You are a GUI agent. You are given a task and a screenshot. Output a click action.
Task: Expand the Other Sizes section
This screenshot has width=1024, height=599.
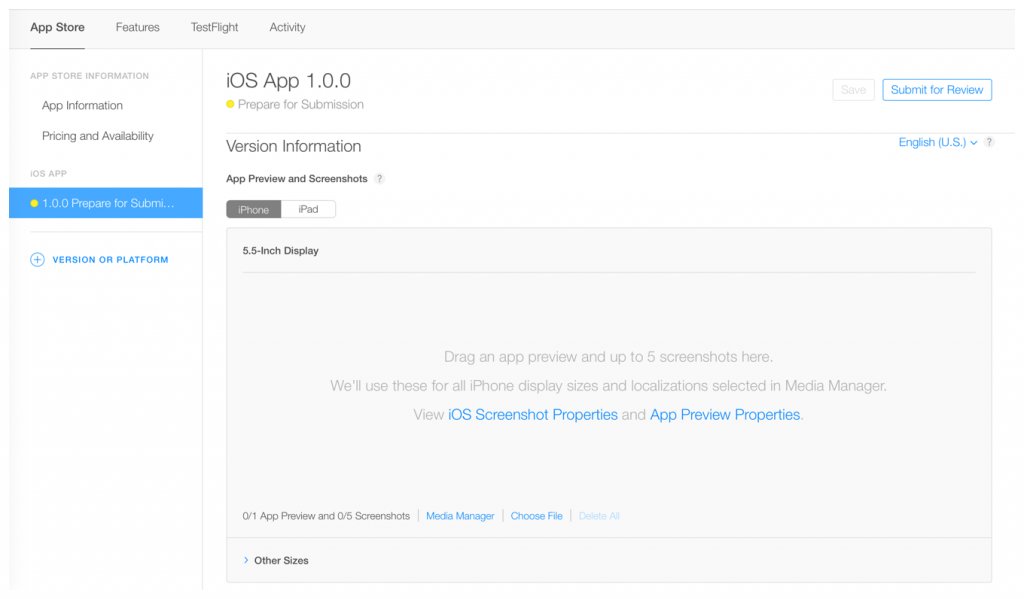[x=277, y=561]
